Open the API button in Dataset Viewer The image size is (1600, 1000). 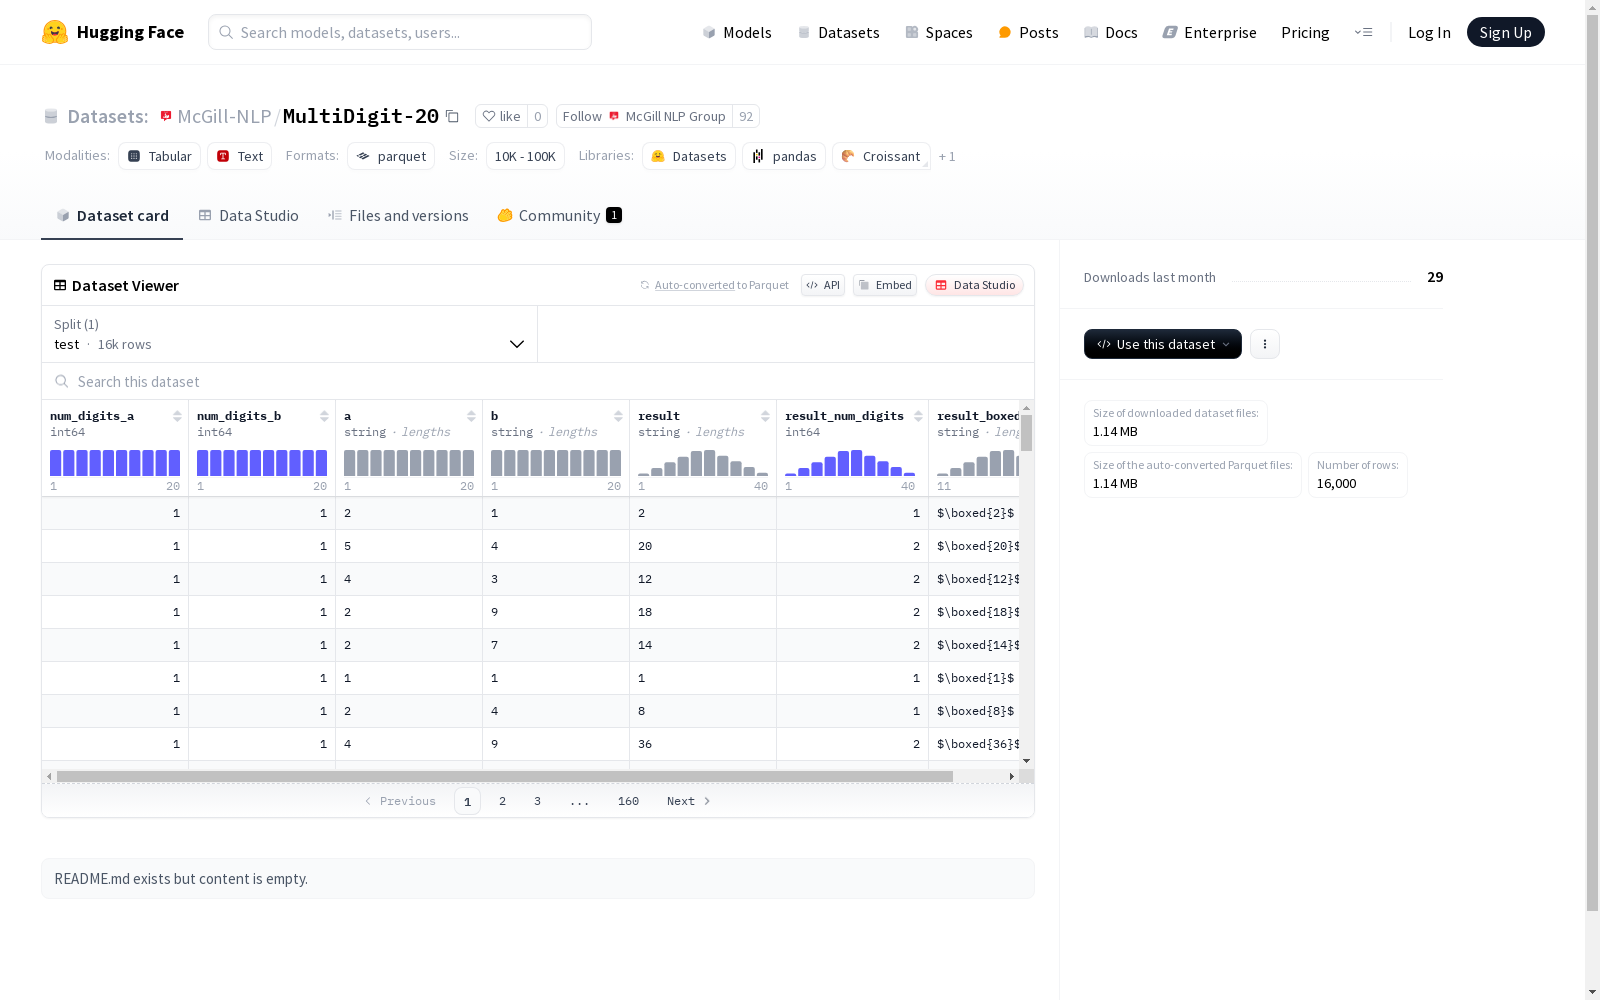[823, 285]
